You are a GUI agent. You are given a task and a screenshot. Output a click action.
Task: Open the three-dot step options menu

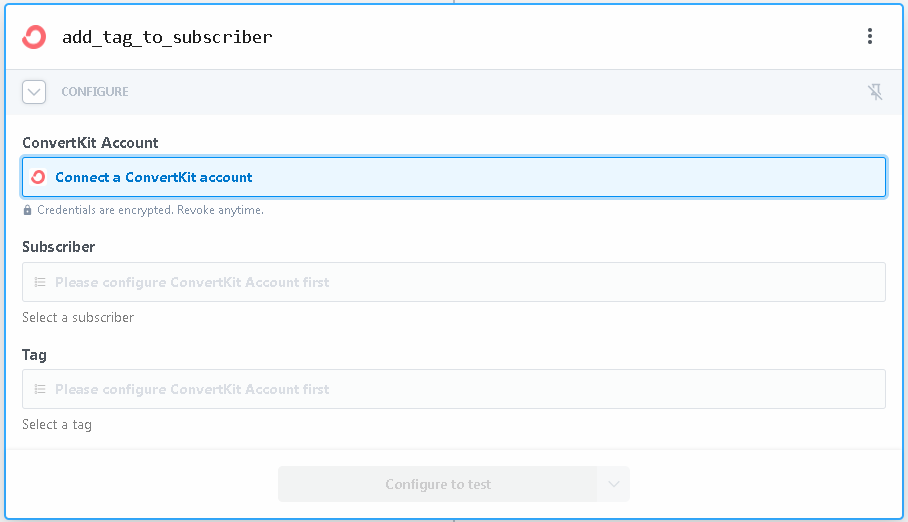[870, 36]
